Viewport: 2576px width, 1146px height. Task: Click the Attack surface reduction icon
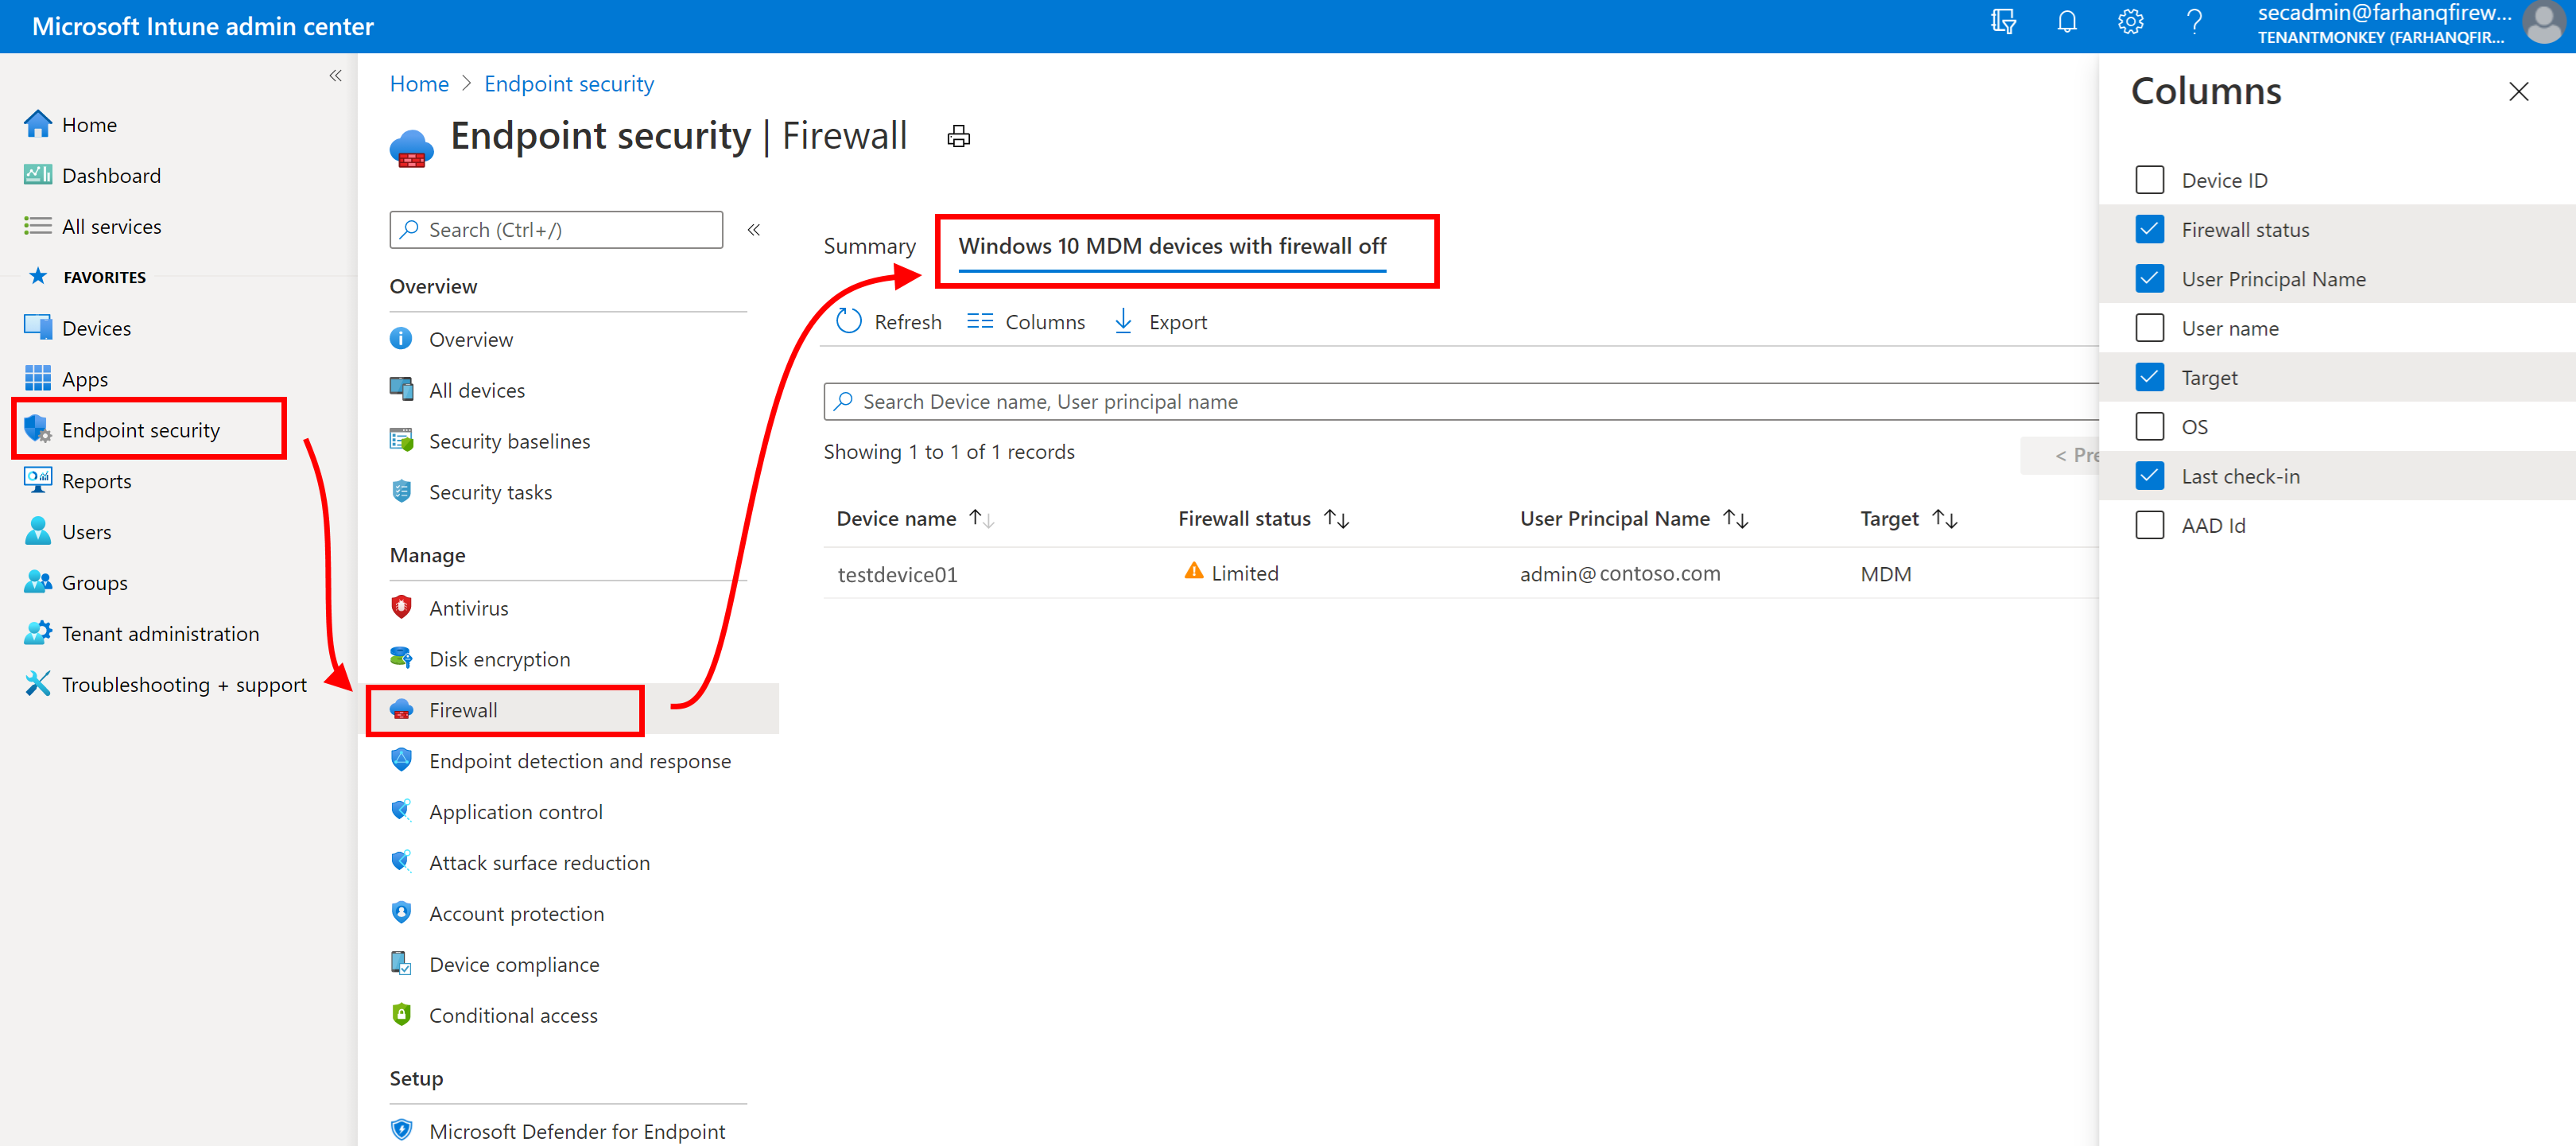pos(401,861)
